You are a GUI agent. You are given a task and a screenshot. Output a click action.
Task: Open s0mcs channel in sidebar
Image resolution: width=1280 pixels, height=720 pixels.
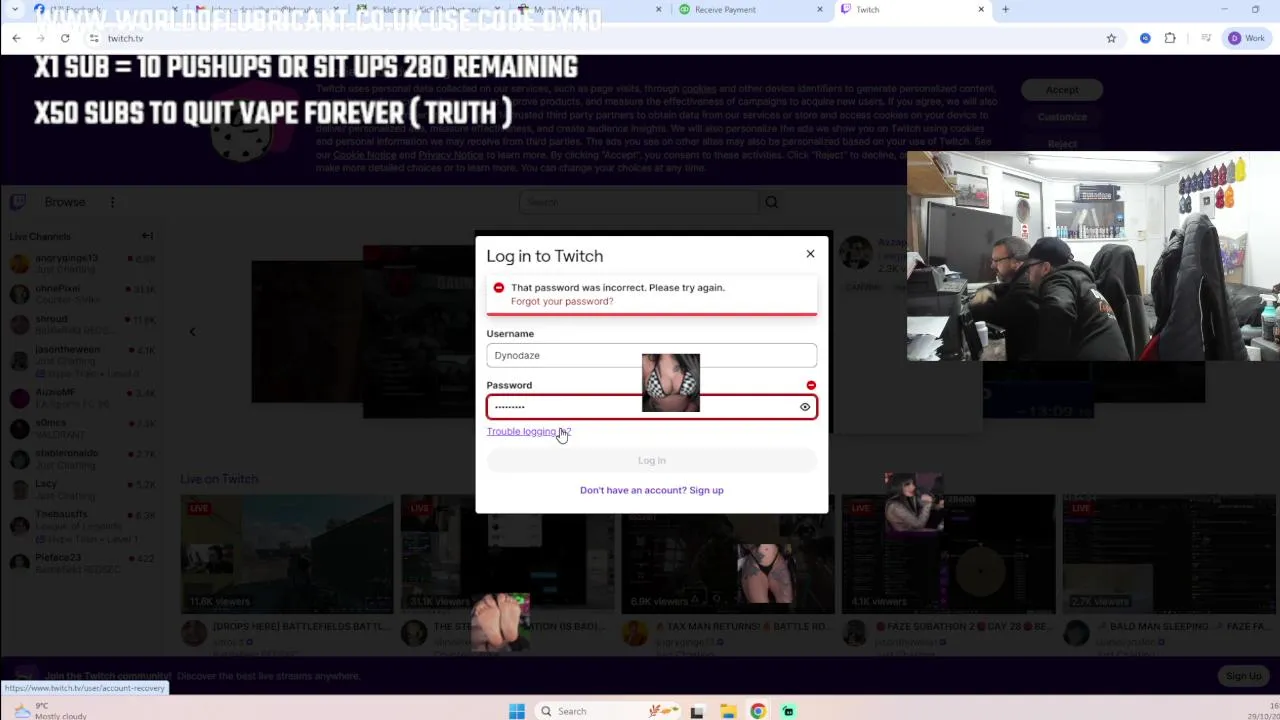coord(80,428)
